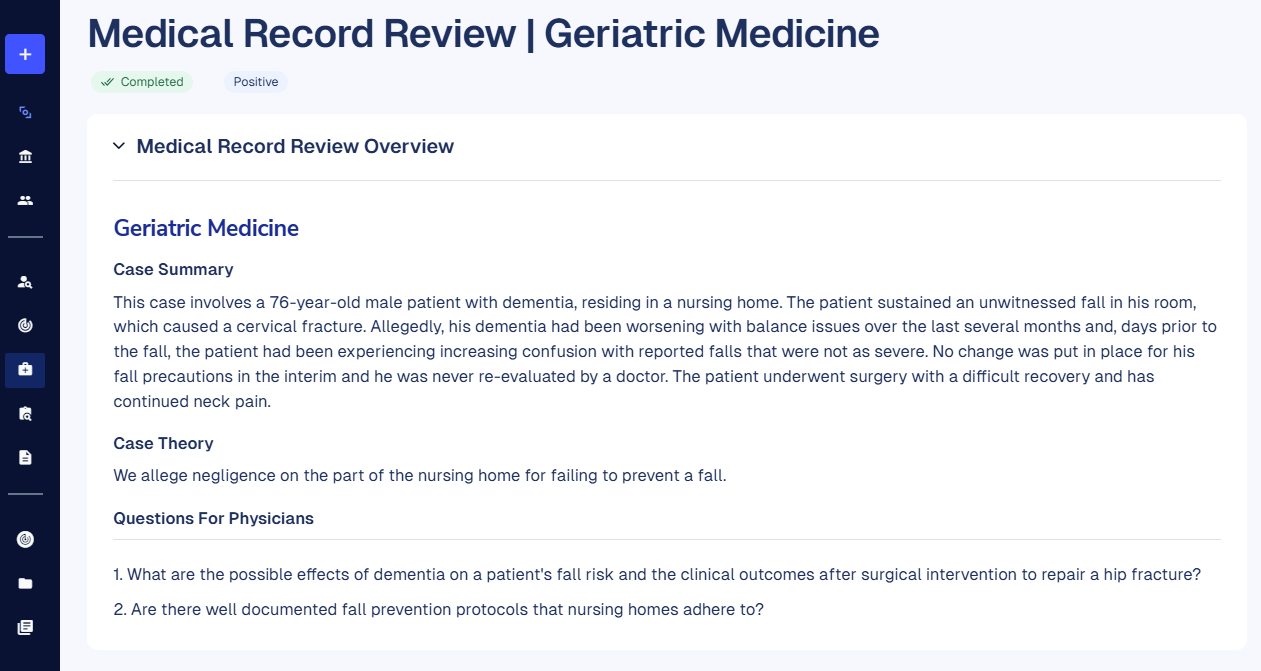Open the clipboard search sidebar icon
The width and height of the screenshot is (1261, 671).
pos(25,413)
